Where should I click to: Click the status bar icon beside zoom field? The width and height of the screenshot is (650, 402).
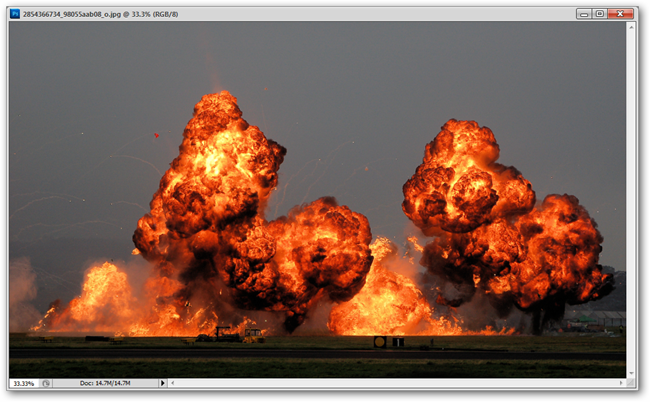46,383
